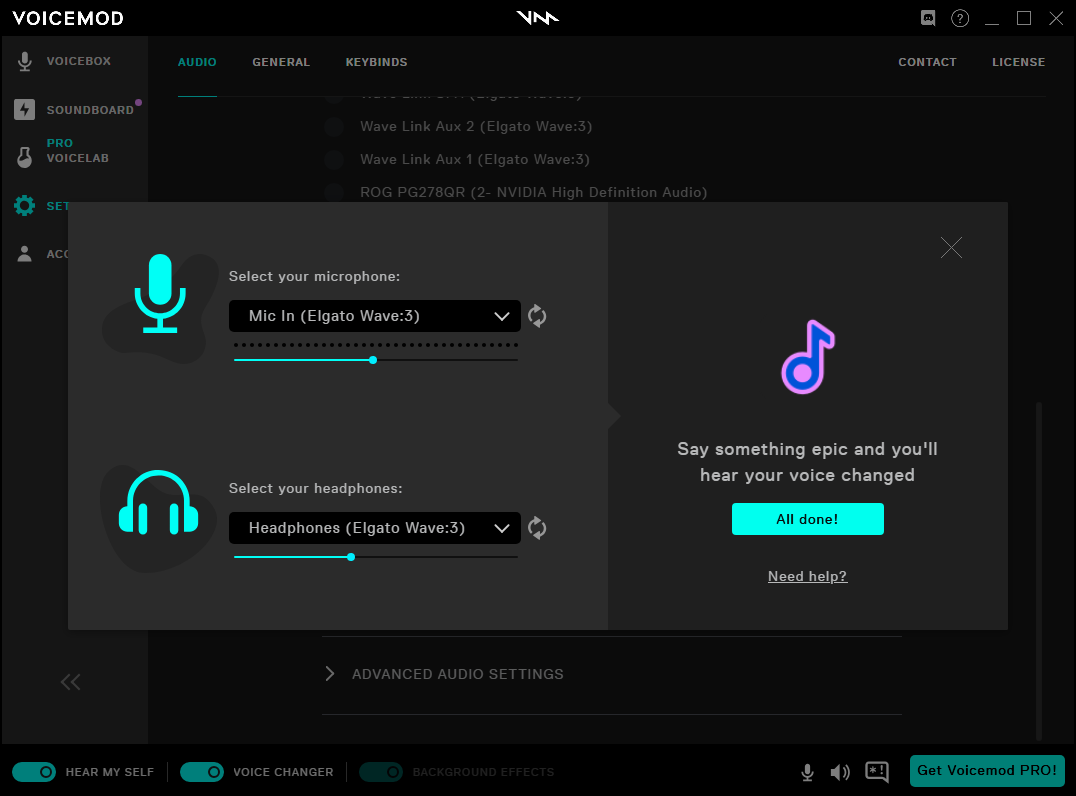1076x796 pixels.
Task: Expand Advanced Audio Settings section
Action: [x=457, y=674]
